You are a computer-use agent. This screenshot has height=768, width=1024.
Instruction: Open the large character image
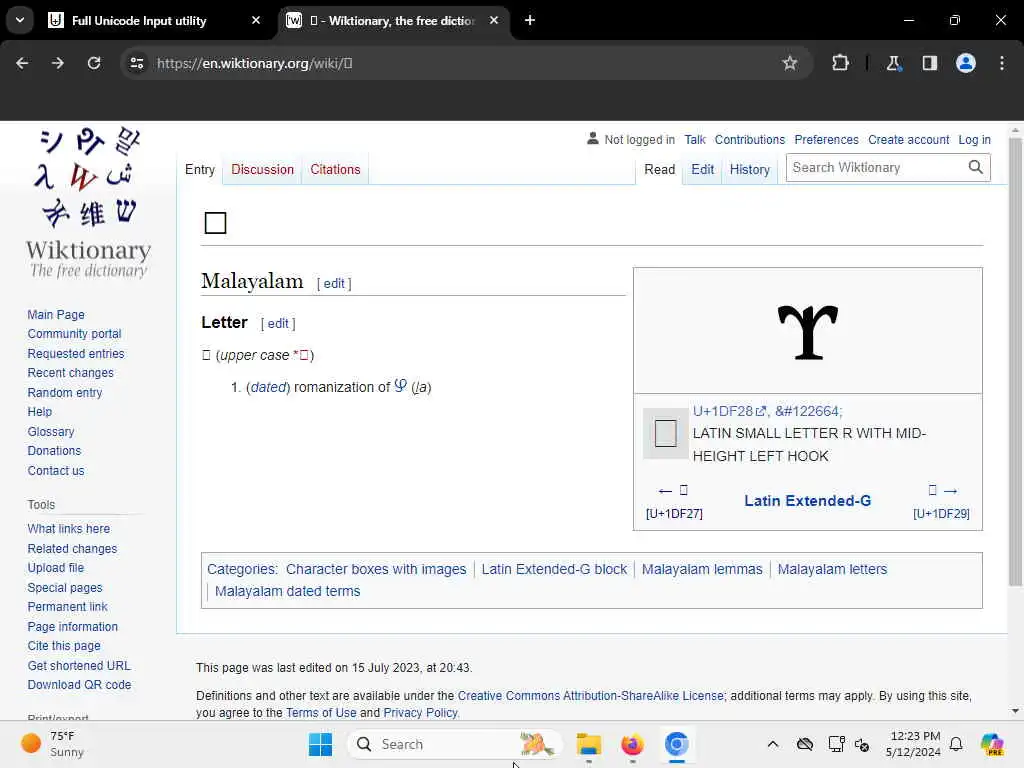point(808,332)
